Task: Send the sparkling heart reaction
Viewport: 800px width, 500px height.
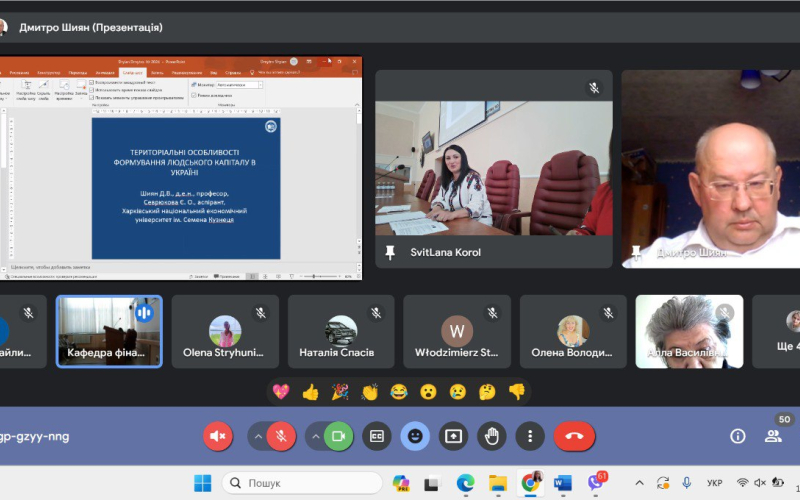Action: (281, 392)
